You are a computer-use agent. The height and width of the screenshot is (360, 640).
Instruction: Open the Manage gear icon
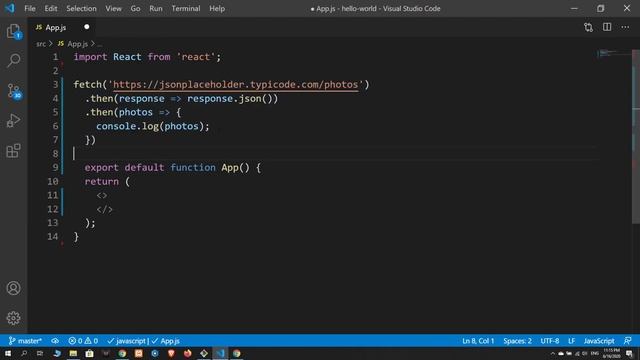pos(13,318)
